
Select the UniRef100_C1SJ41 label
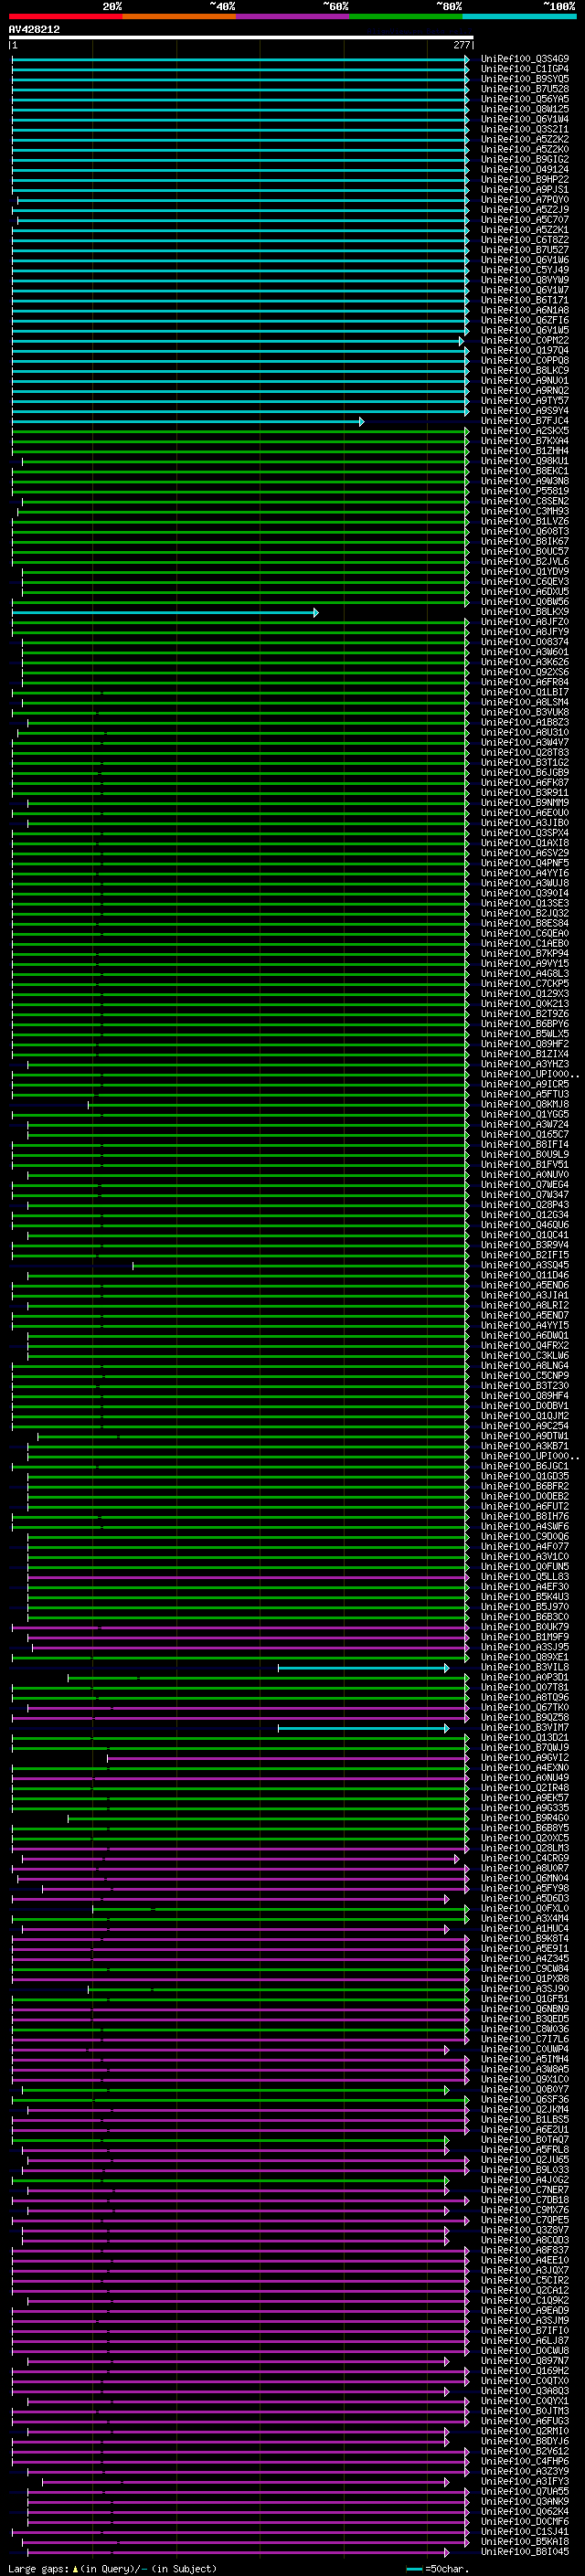click(525, 2532)
